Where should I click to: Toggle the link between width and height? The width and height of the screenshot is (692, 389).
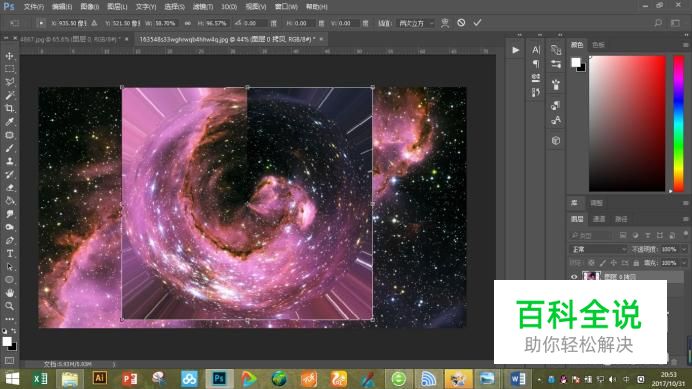pyautogui.click(x=188, y=23)
